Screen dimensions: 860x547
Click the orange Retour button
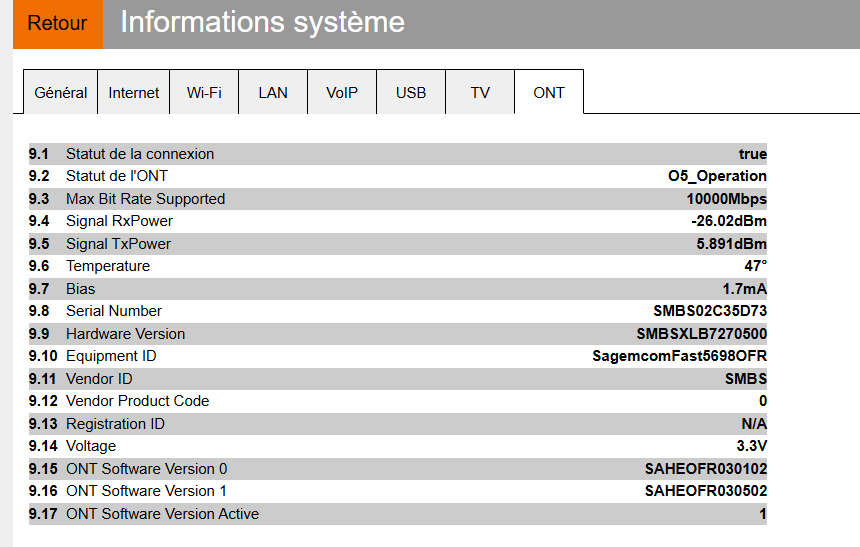click(58, 24)
